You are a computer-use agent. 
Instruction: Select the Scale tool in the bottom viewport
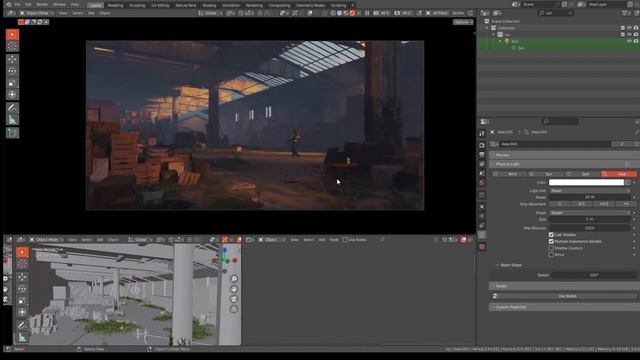click(22, 300)
